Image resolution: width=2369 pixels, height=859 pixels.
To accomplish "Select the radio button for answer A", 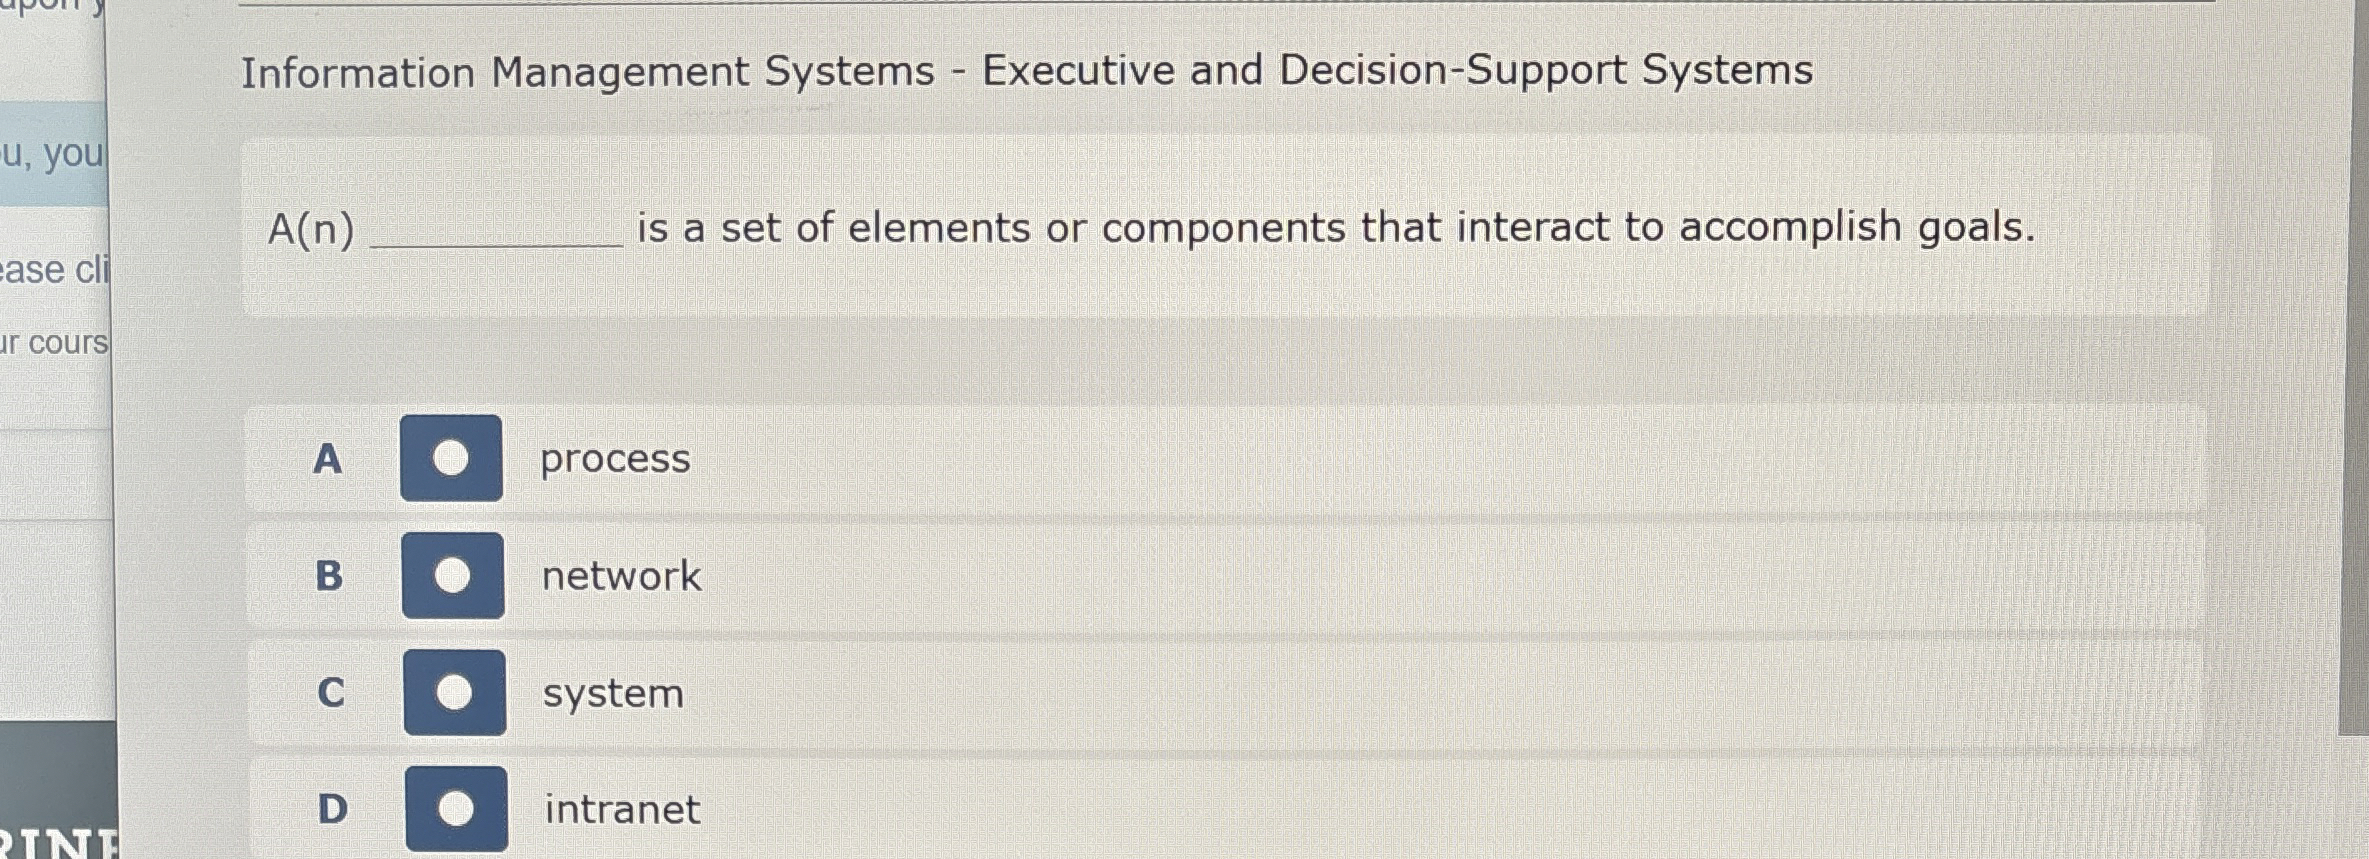I will (x=452, y=459).
